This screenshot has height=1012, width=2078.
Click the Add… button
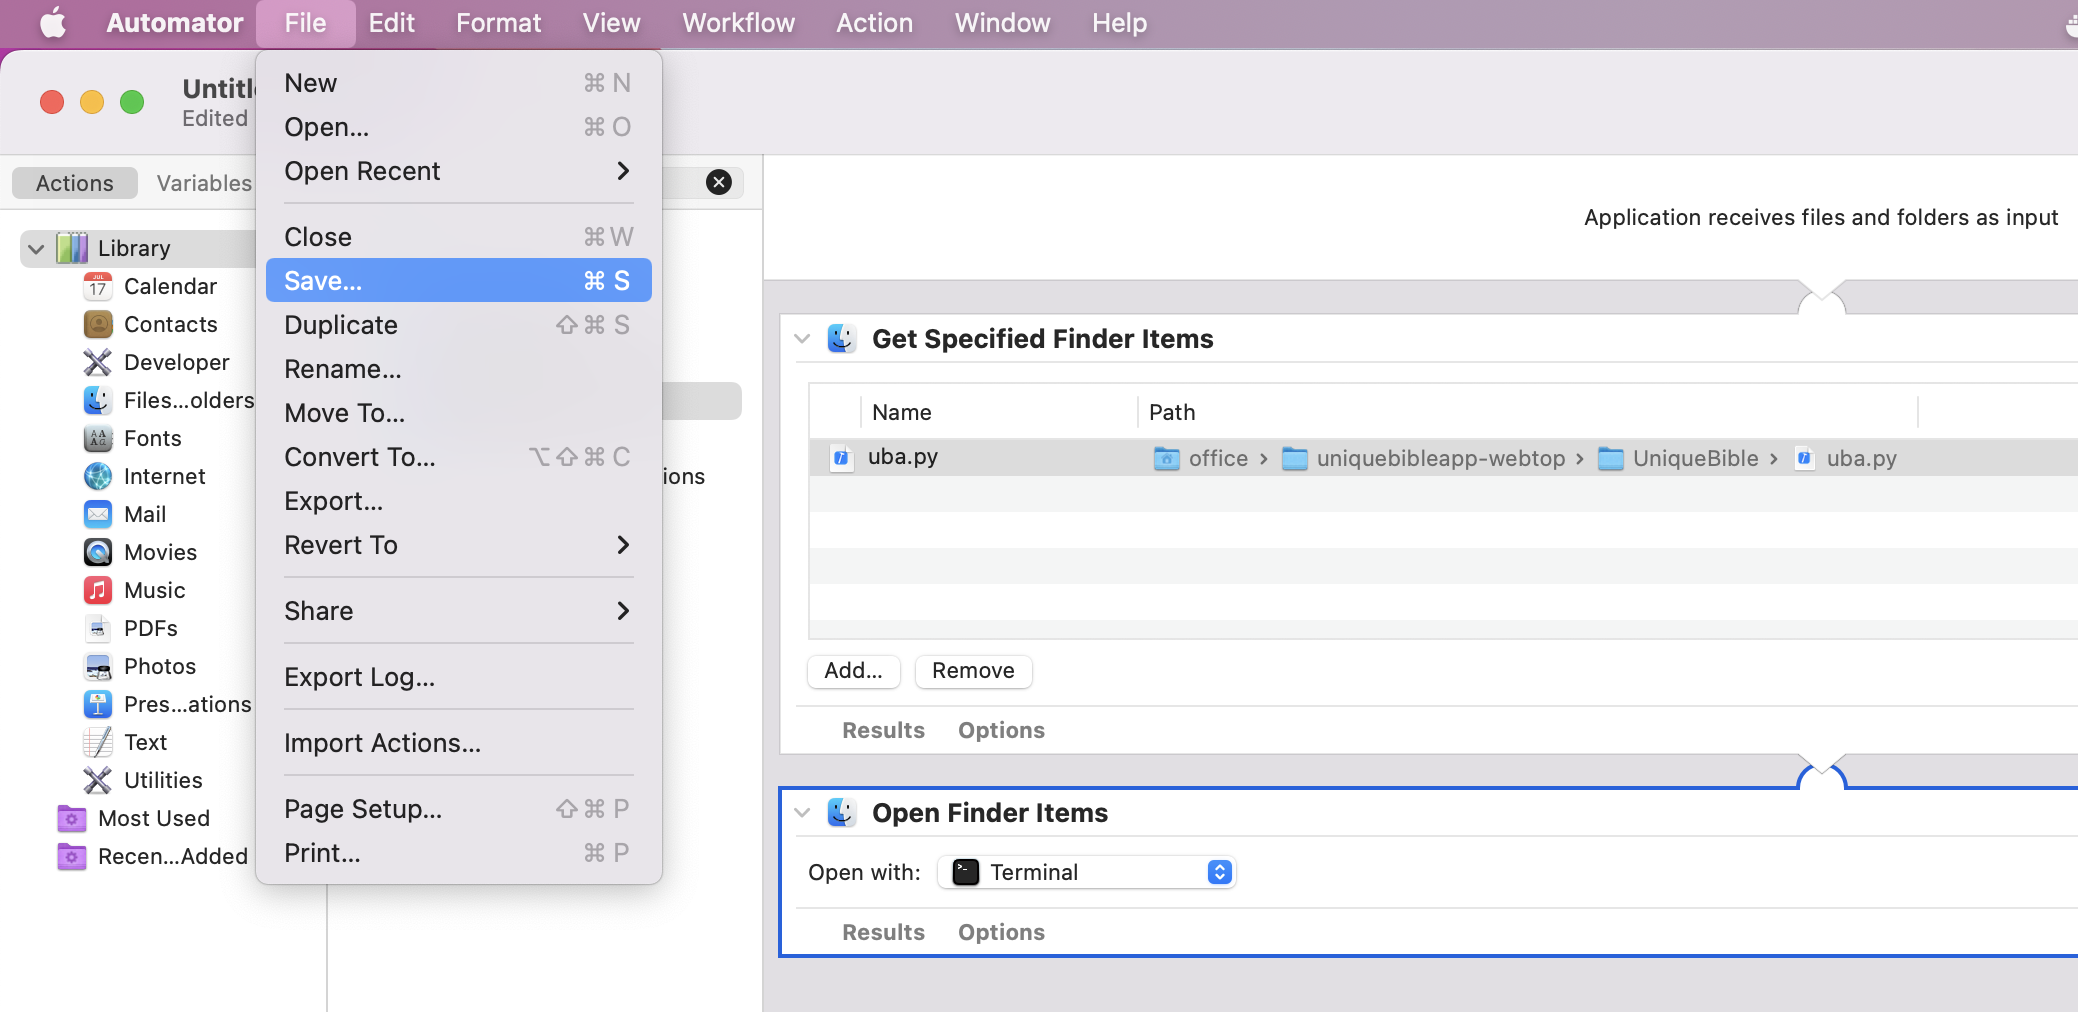coord(853,671)
